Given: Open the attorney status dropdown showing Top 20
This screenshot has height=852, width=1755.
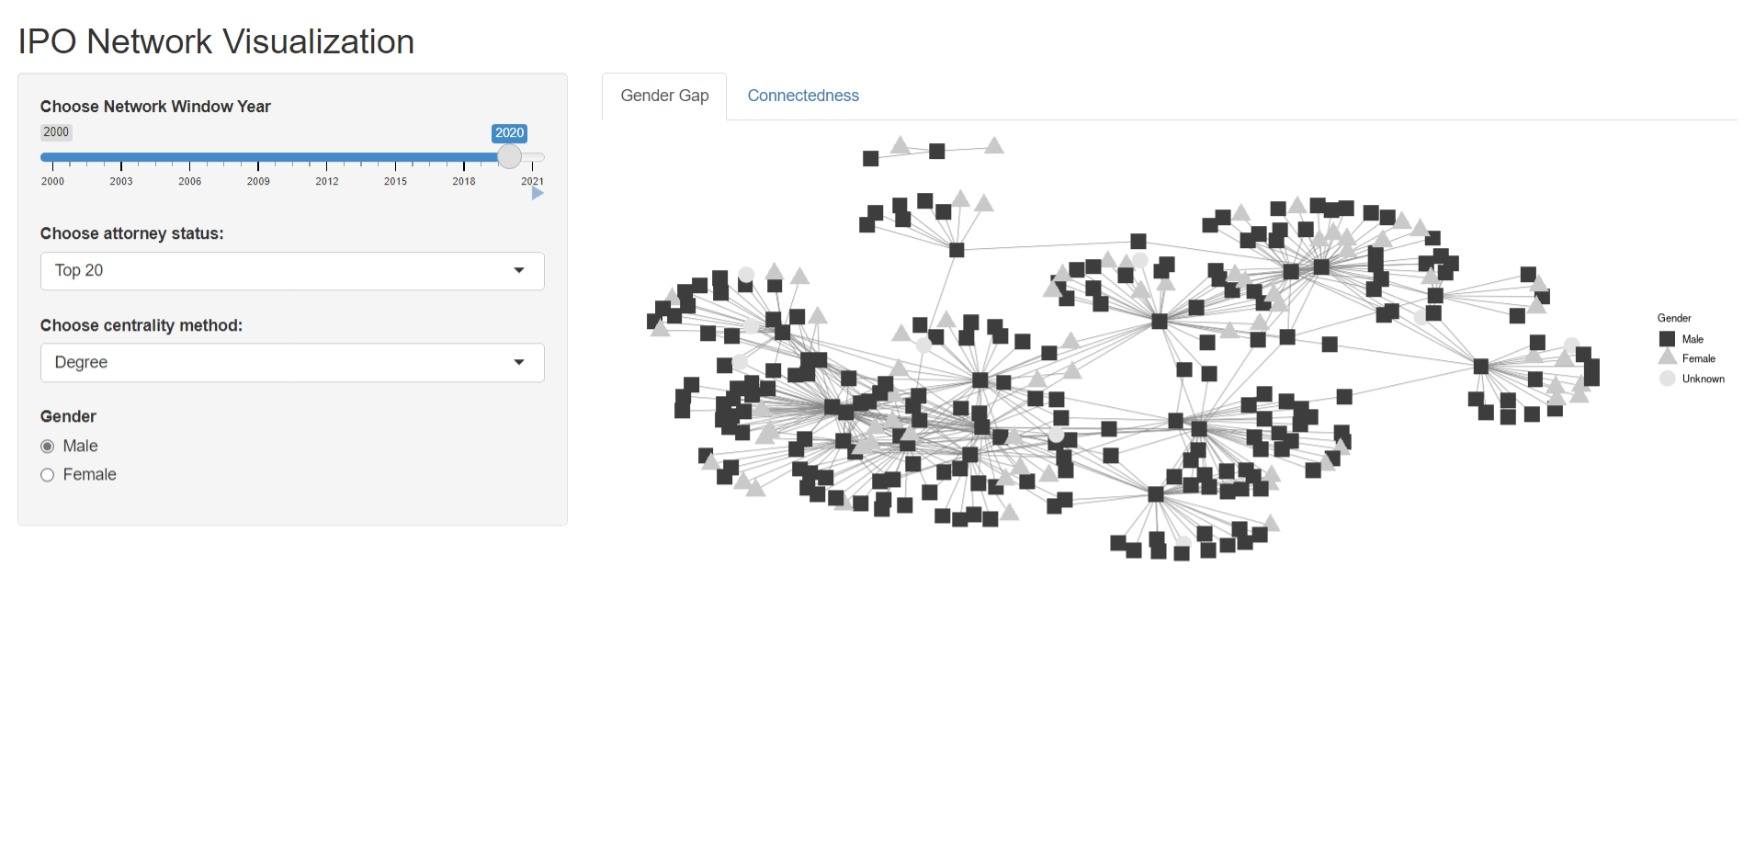Looking at the screenshot, I should coord(292,271).
